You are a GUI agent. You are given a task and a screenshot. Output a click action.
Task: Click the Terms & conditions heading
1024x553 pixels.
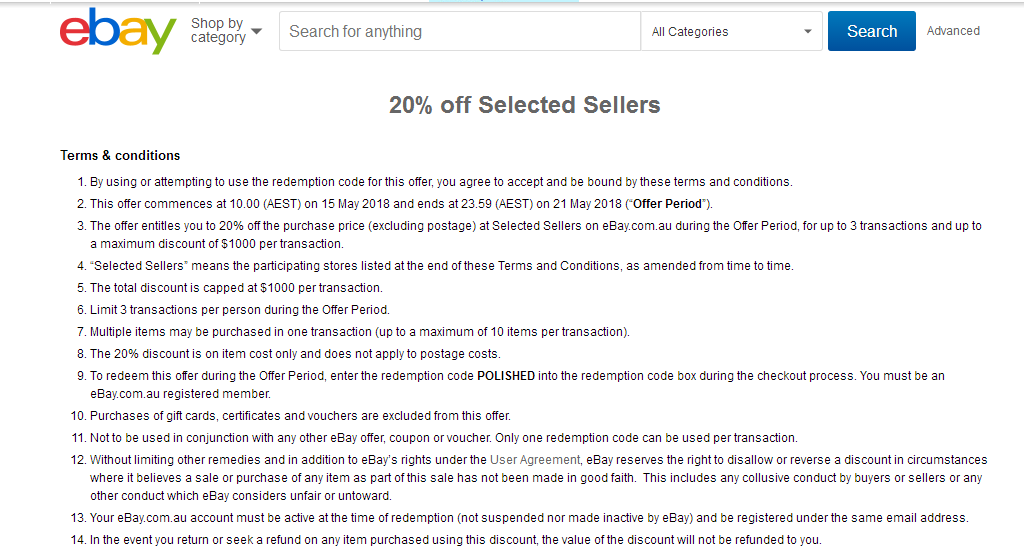120,155
